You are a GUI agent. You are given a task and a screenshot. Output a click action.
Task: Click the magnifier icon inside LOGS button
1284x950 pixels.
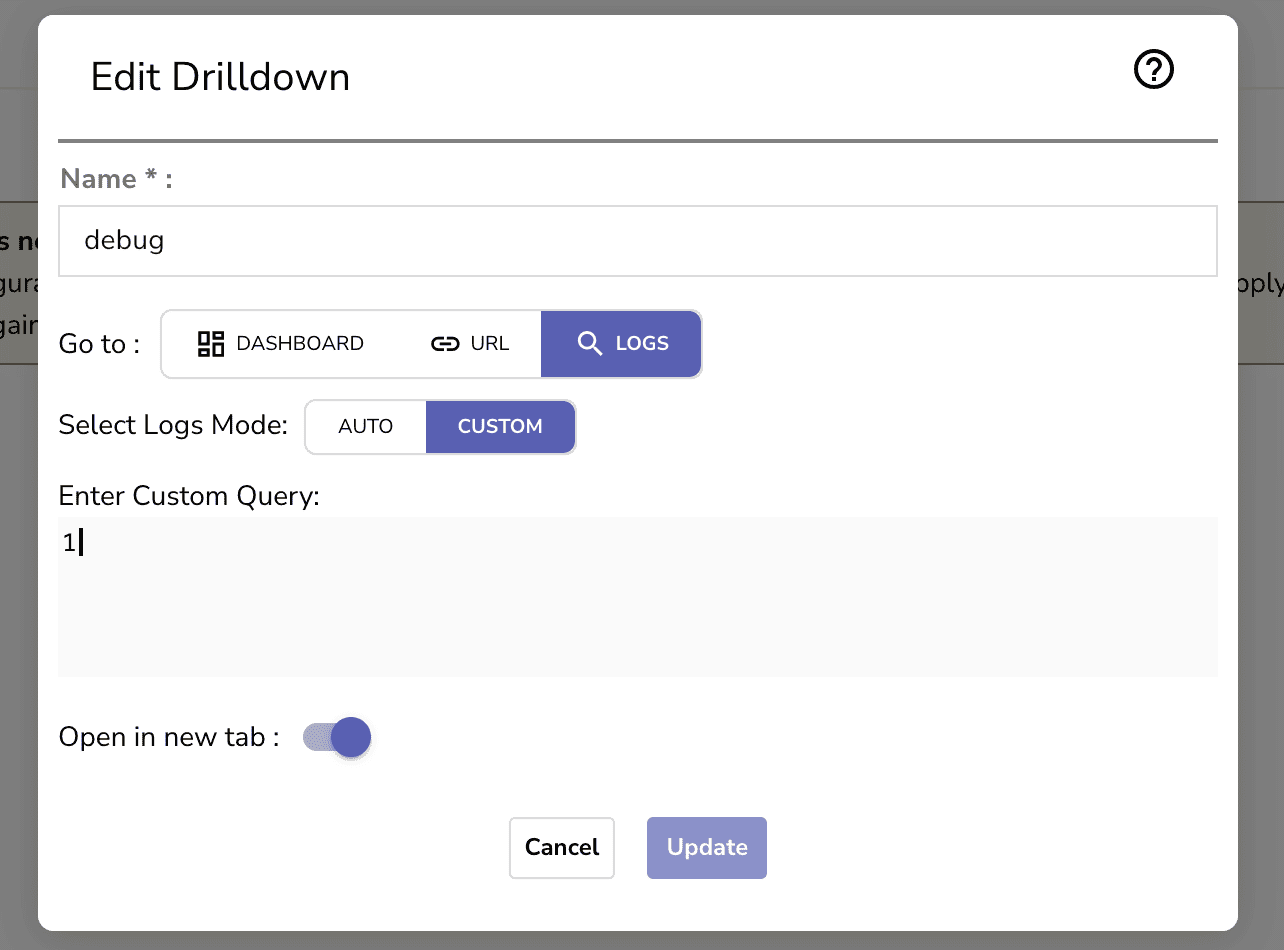click(x=589, y=343)
